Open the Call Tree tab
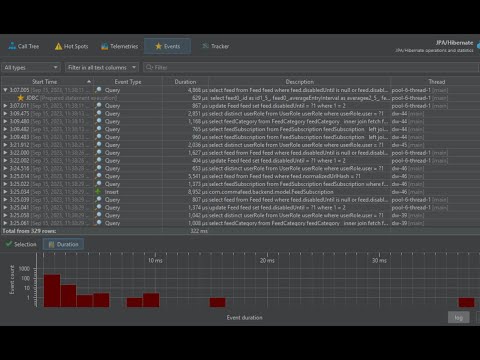Image resolution: width=480 pixels, height=360 pixels. pyautogui.click(x=24, y=46)
